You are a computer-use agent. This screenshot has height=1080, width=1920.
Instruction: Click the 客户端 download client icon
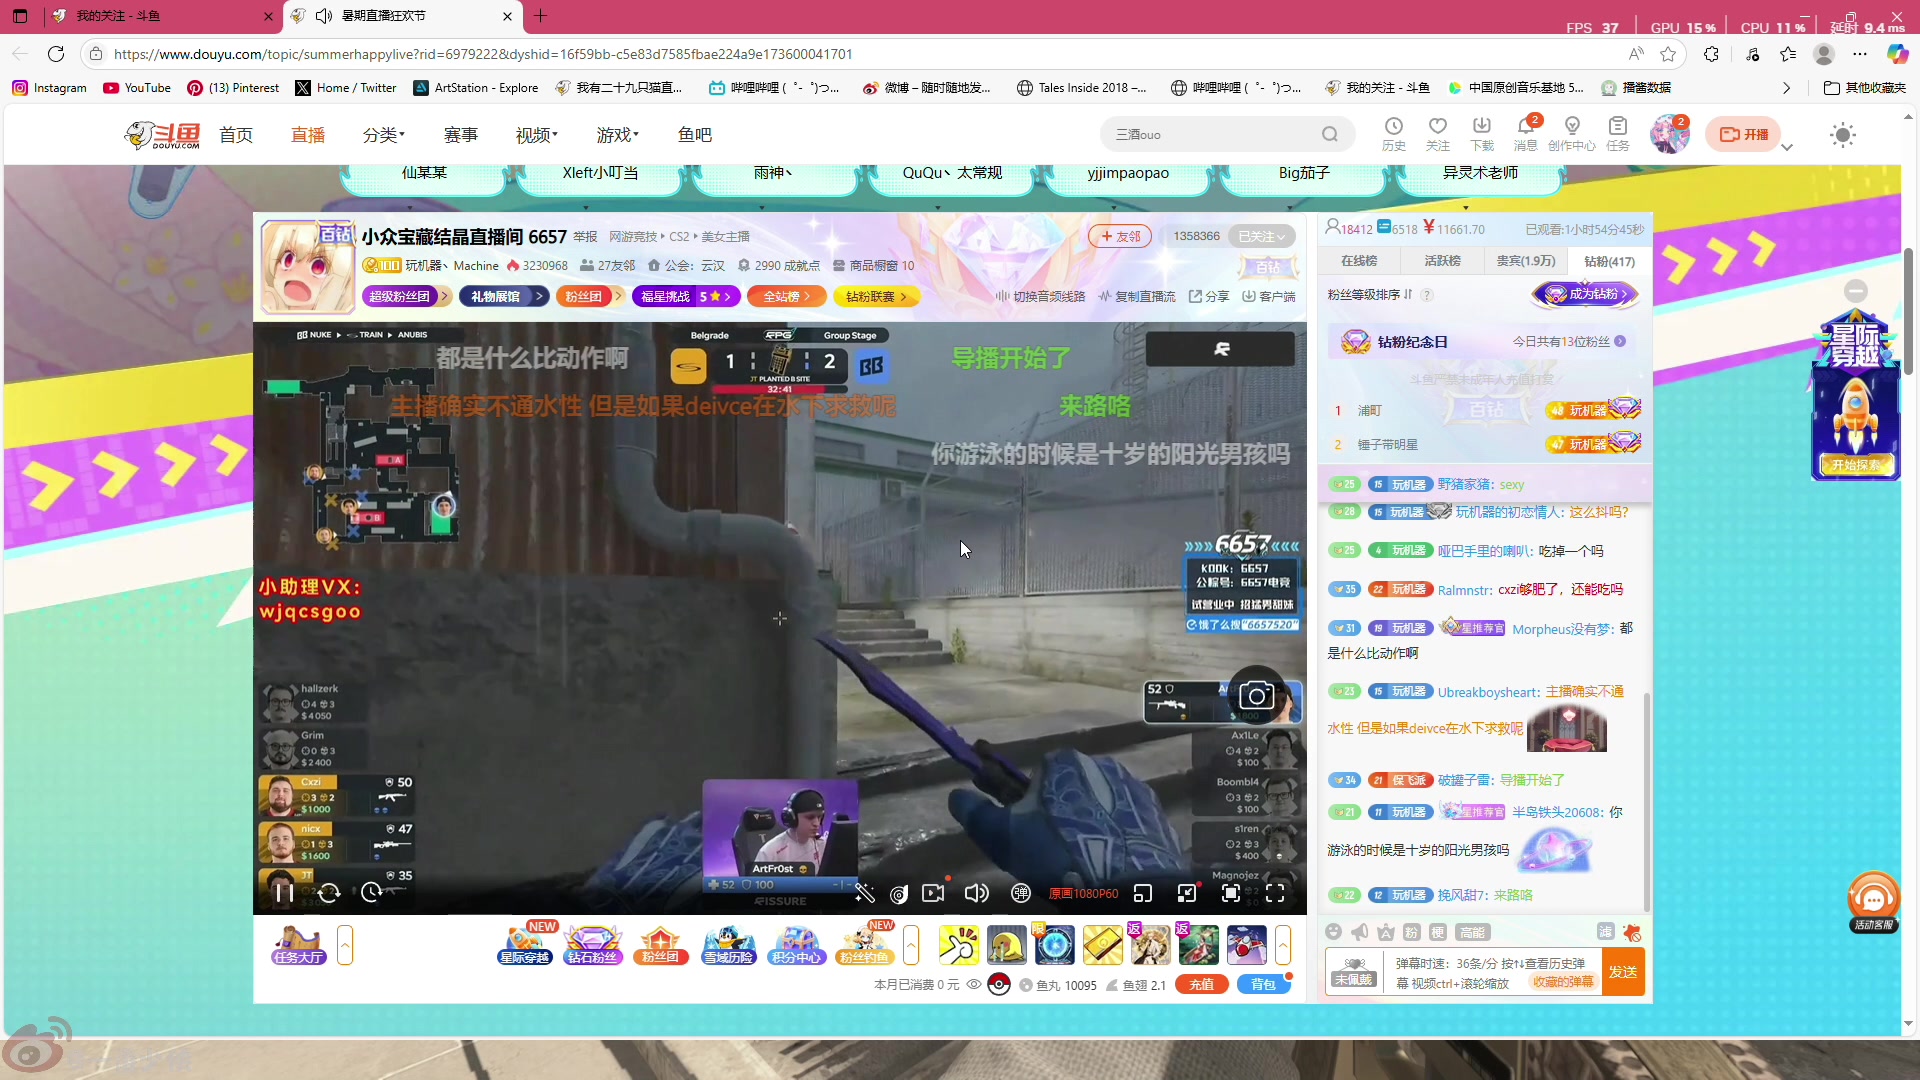[x=1269, y=296]
